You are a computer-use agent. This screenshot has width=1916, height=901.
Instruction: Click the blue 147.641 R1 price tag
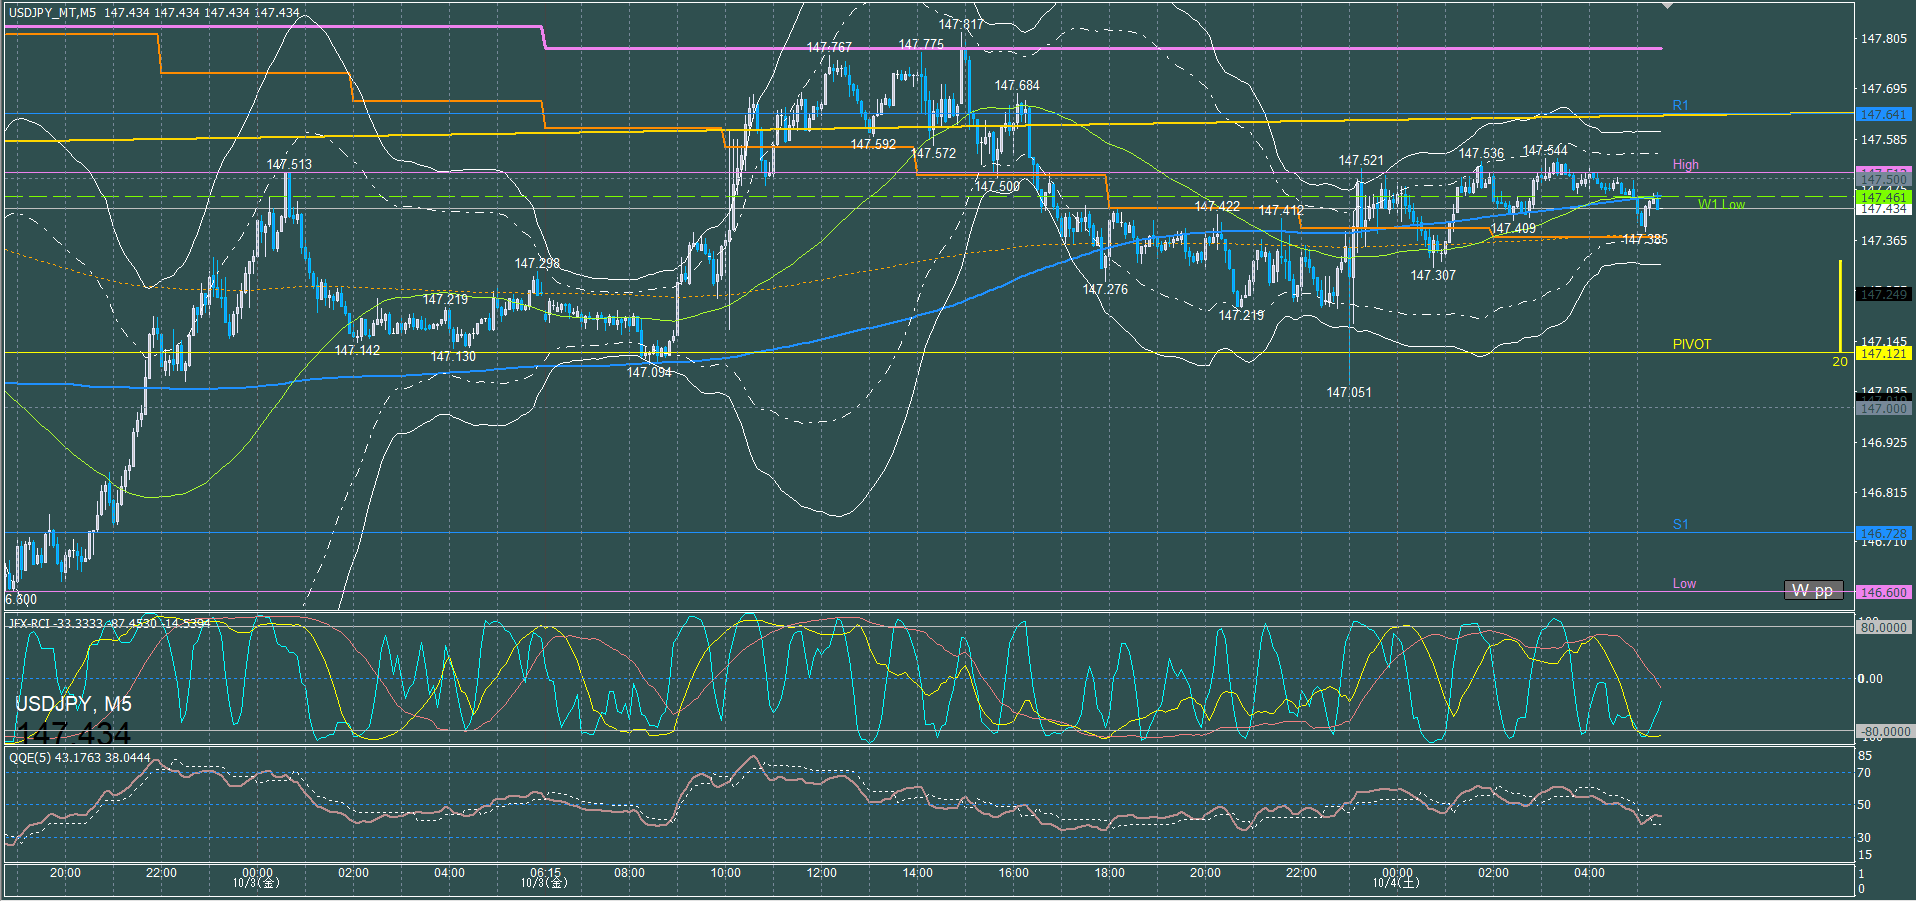click(1883, 115)
